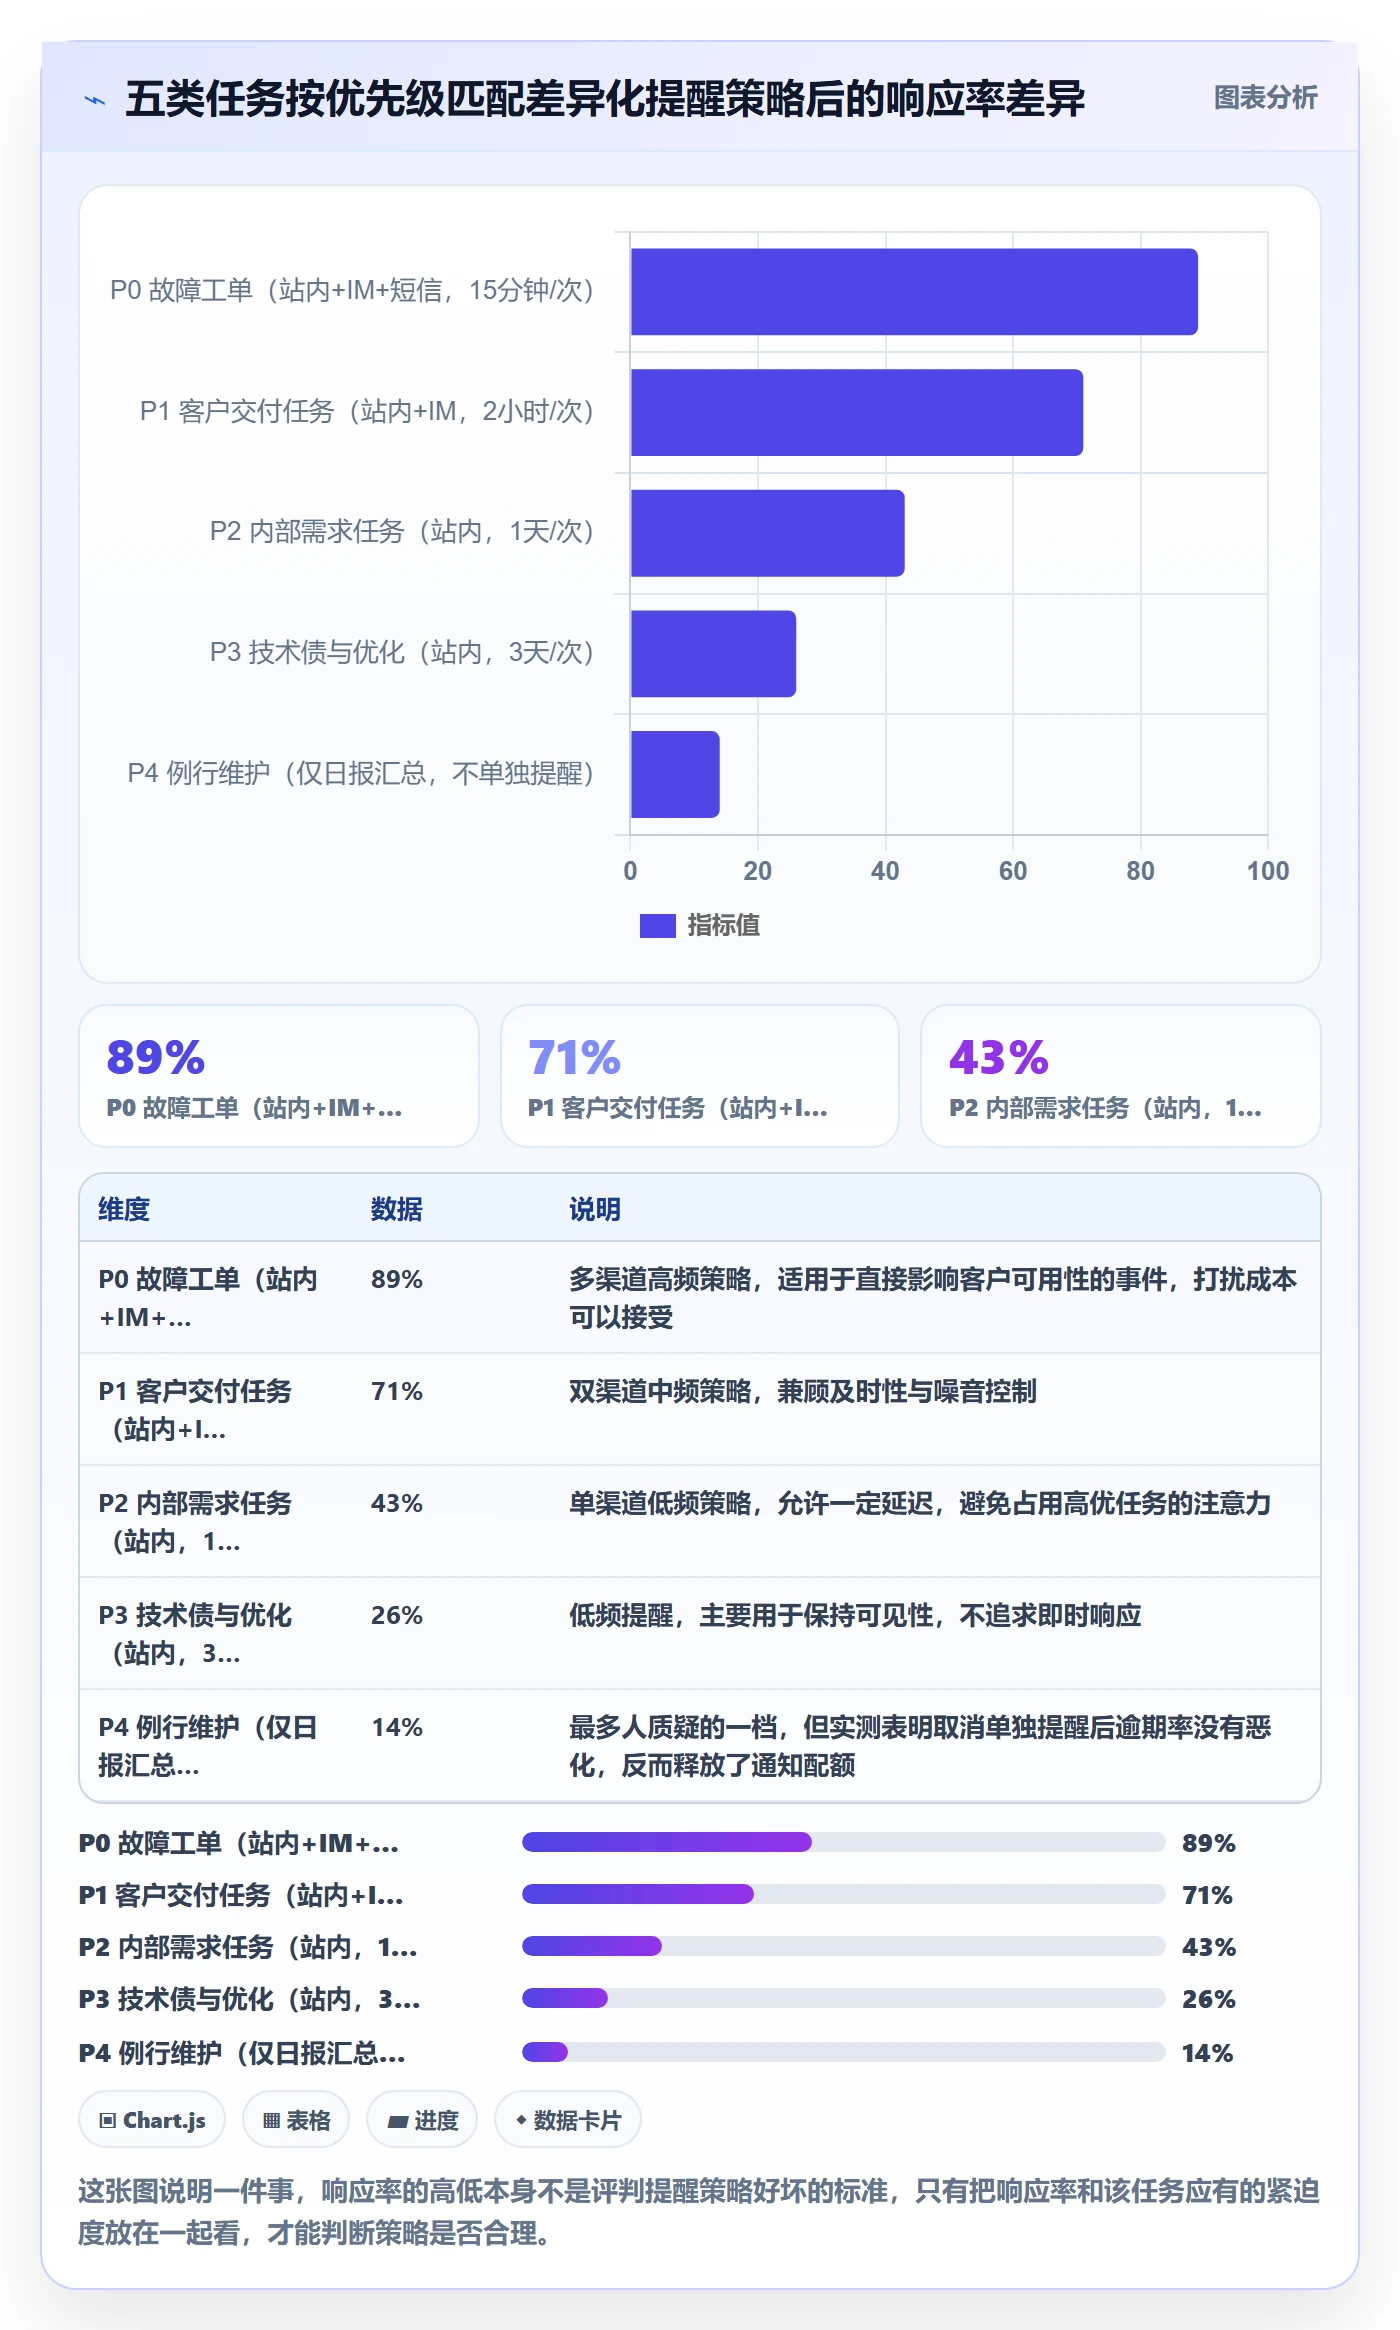Click the P2 progress bar showing 43%
1400x2330 pixels.
844,1946
